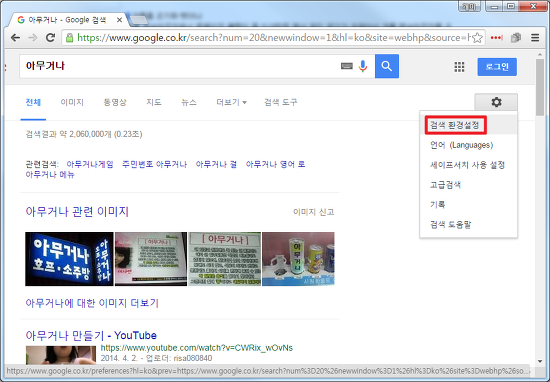Switch to the 동영상 tab
This screenshot has height=382, width=550.
(115, 102)
